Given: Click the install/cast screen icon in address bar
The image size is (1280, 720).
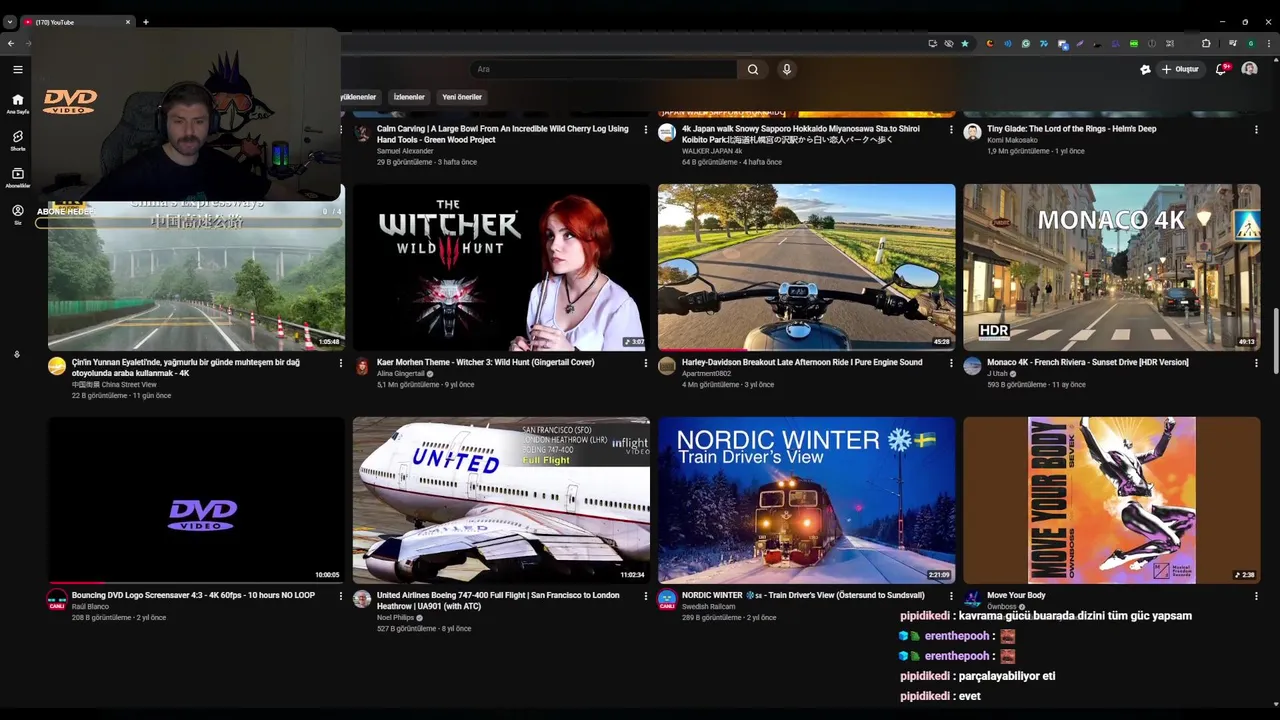Looking at the screenshot, I should pos(933,43).
